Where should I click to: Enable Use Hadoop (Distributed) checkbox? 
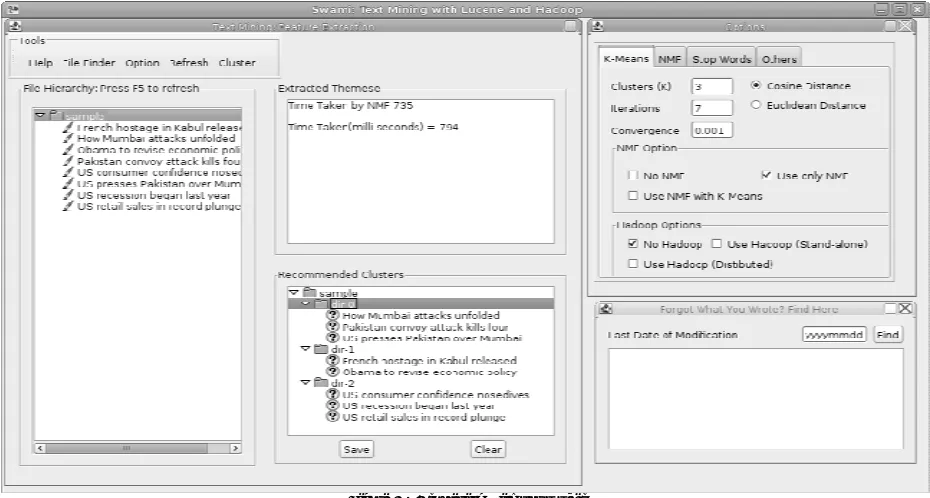click(x=633, y=264)
